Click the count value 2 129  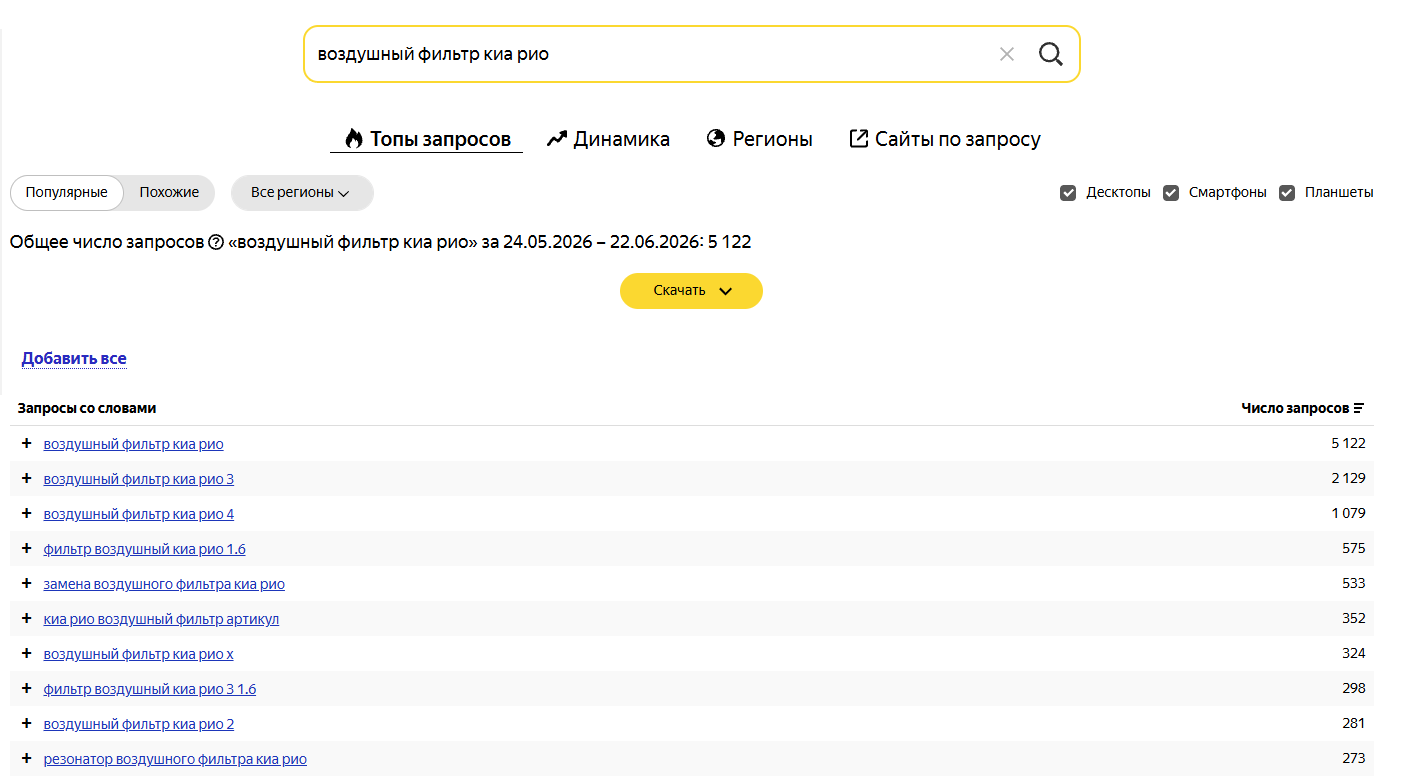point(1348,478)
